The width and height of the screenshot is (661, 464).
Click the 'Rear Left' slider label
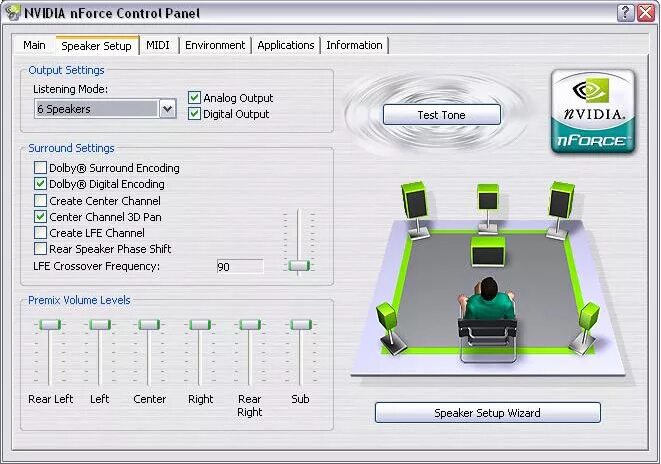point(51,399)
